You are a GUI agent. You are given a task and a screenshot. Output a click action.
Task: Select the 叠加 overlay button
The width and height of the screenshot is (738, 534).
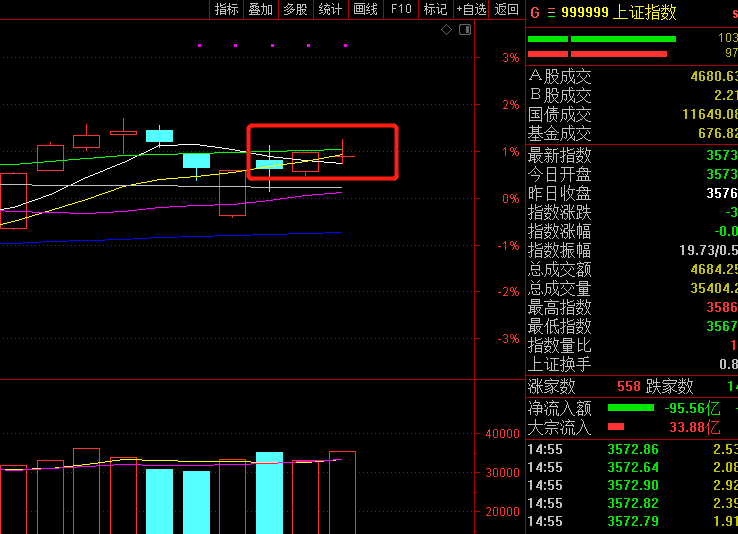point(260,9)
